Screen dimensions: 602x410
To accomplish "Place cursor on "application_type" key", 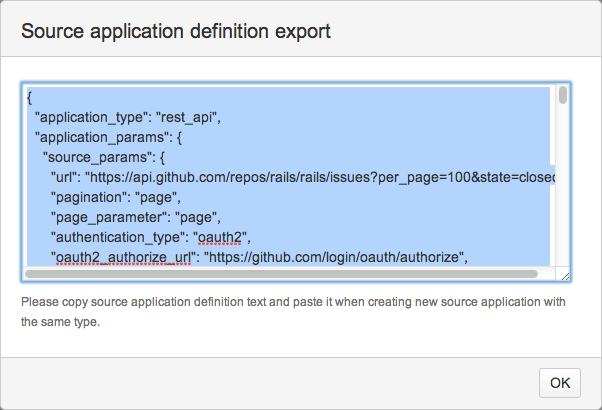I will tap(90, 117).
